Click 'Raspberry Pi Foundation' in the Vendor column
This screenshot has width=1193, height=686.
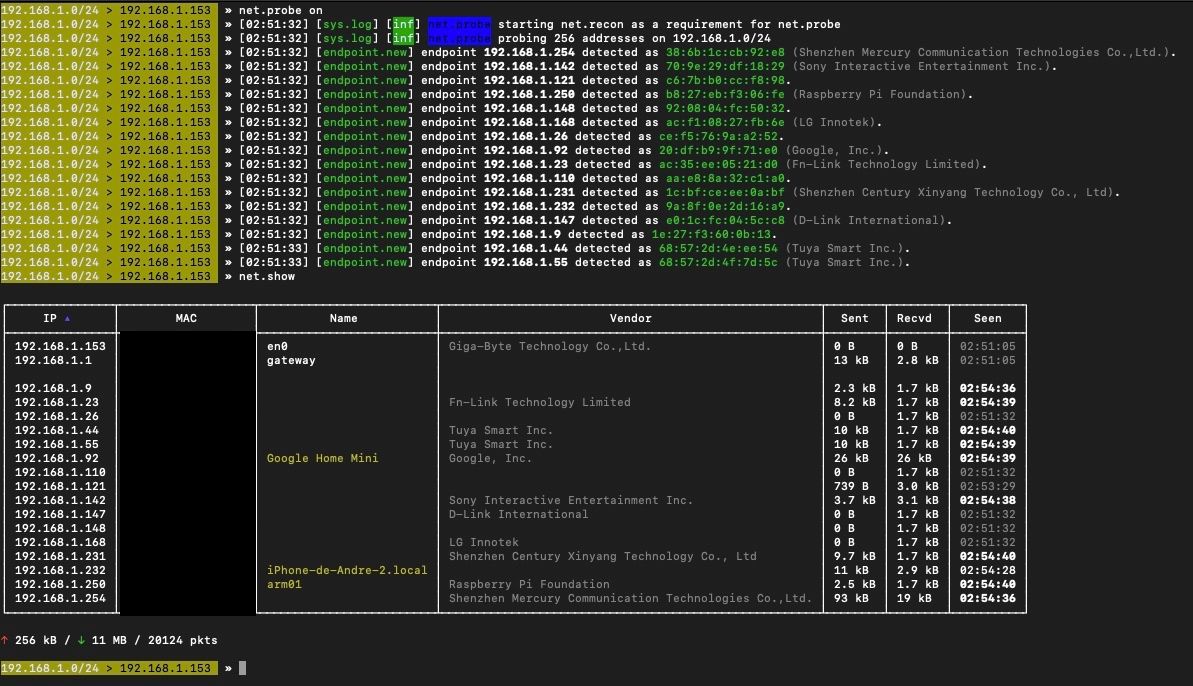529,584
